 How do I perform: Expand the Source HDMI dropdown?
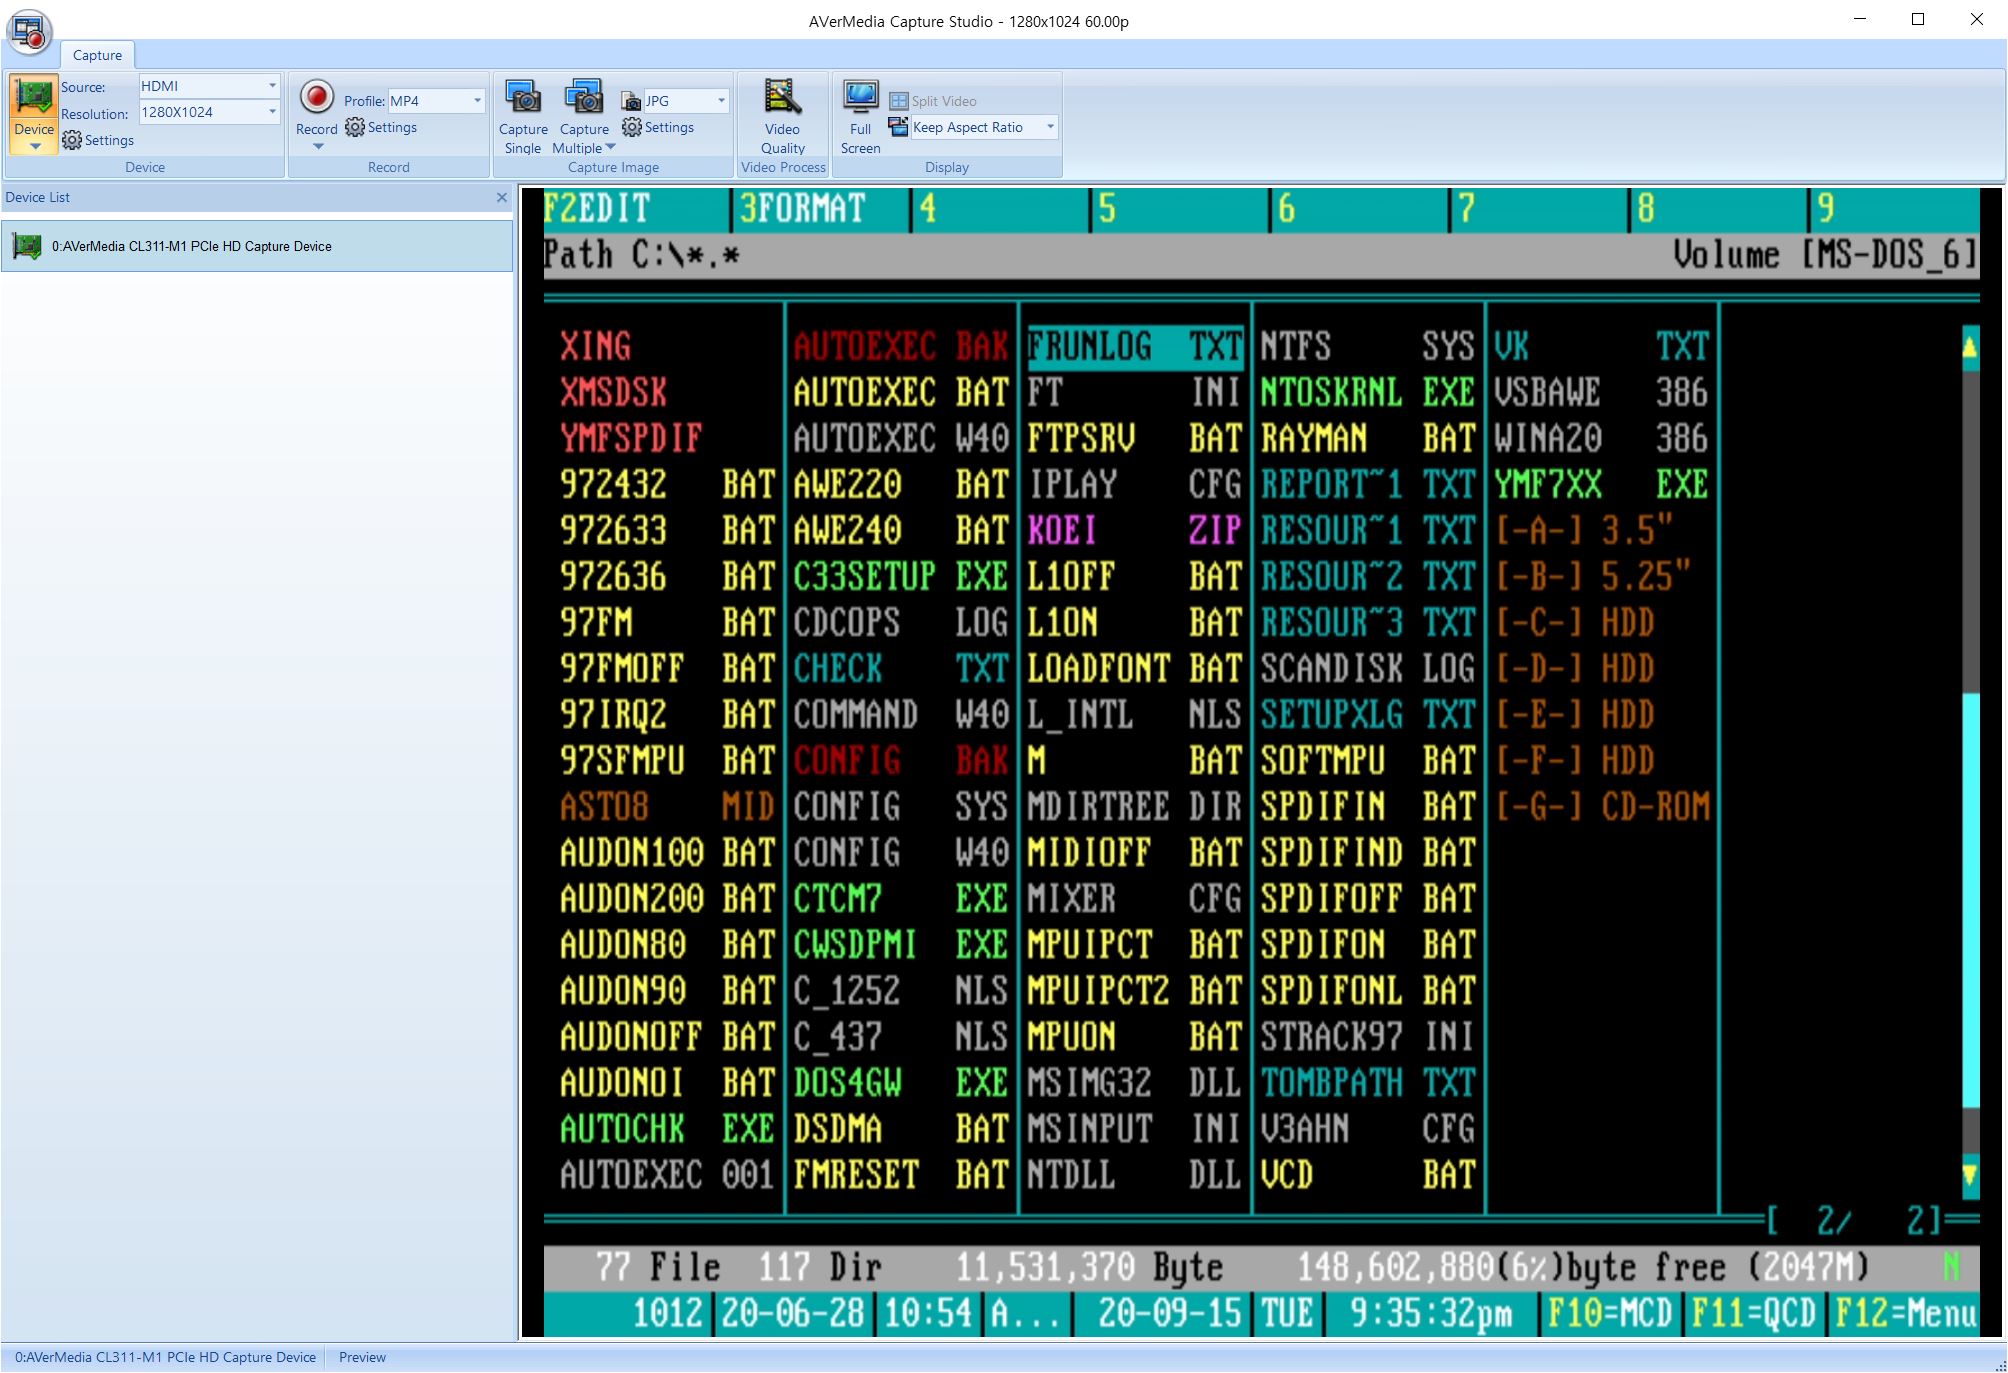[x=272, y=87]
